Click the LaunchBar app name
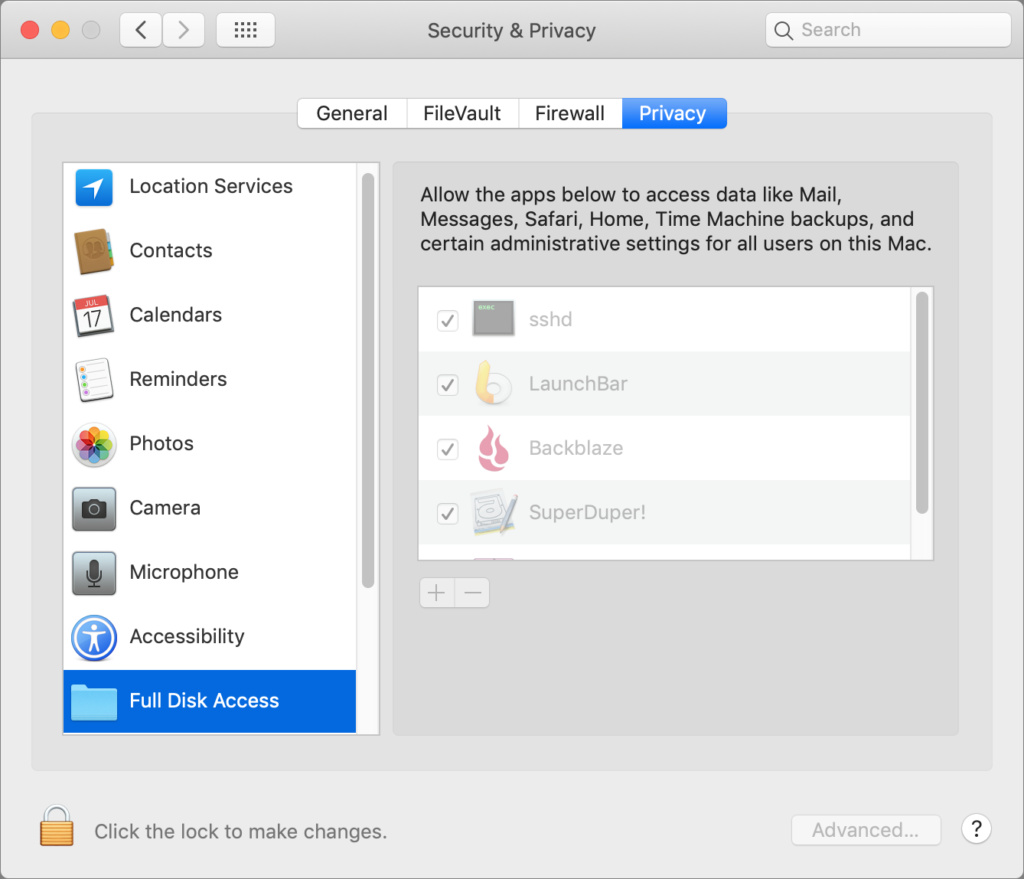This screenshot has height=879, width=1024. point(578,383)
